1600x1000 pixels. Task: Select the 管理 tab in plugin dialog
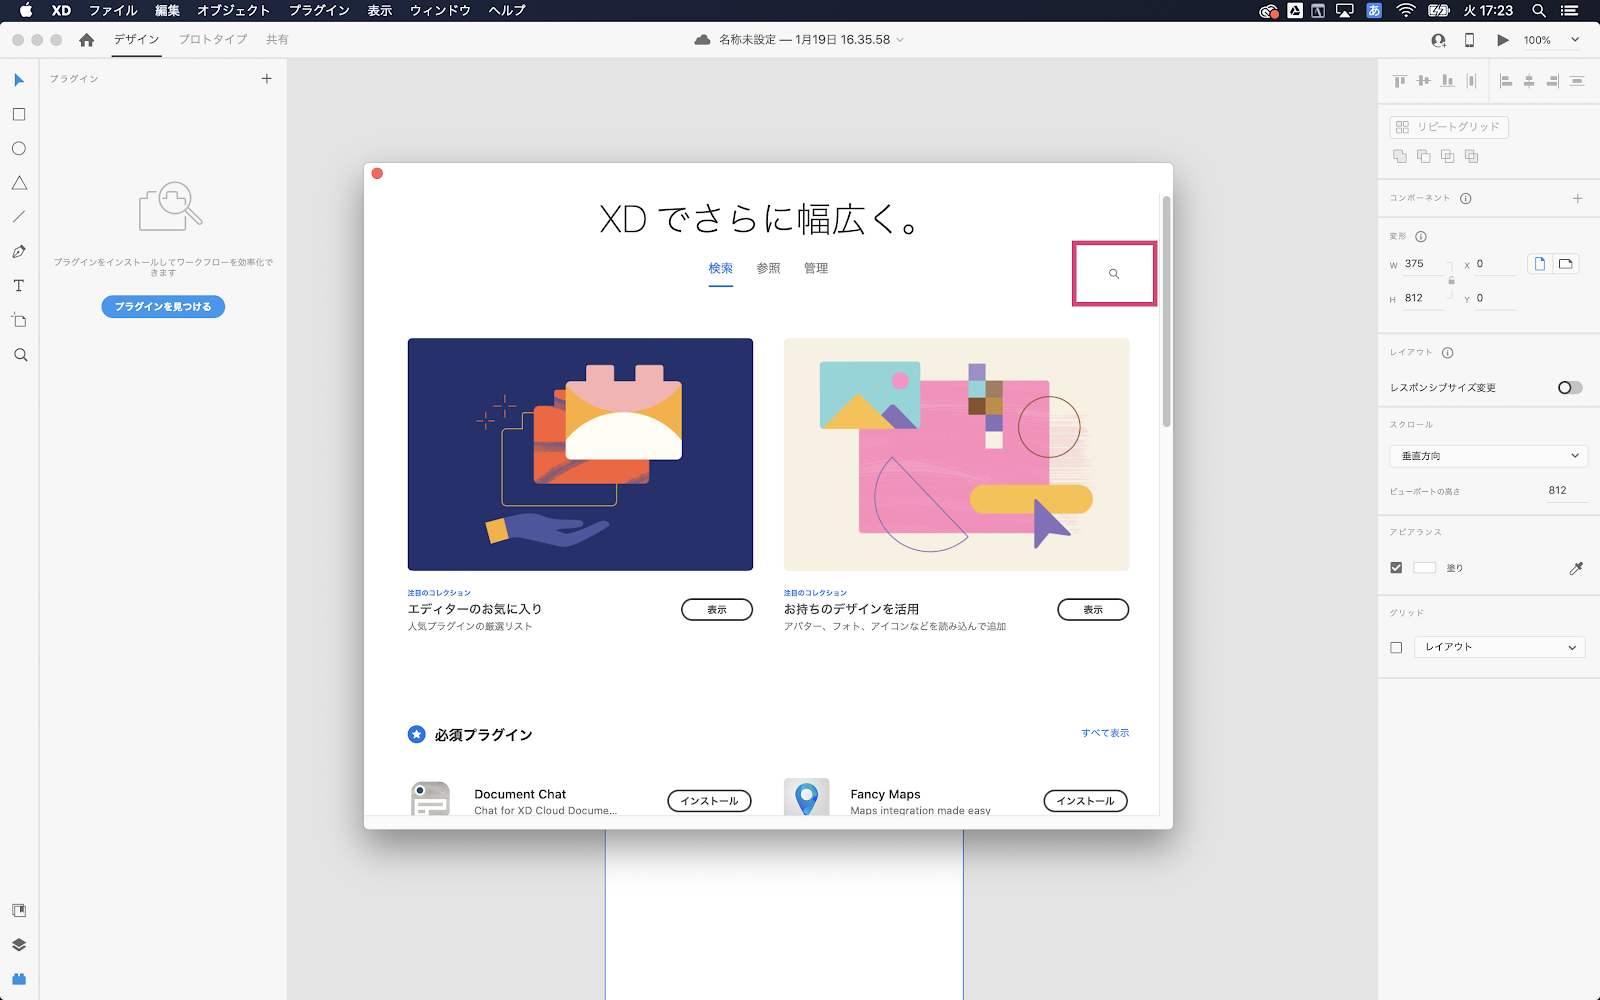click(816, 268)
